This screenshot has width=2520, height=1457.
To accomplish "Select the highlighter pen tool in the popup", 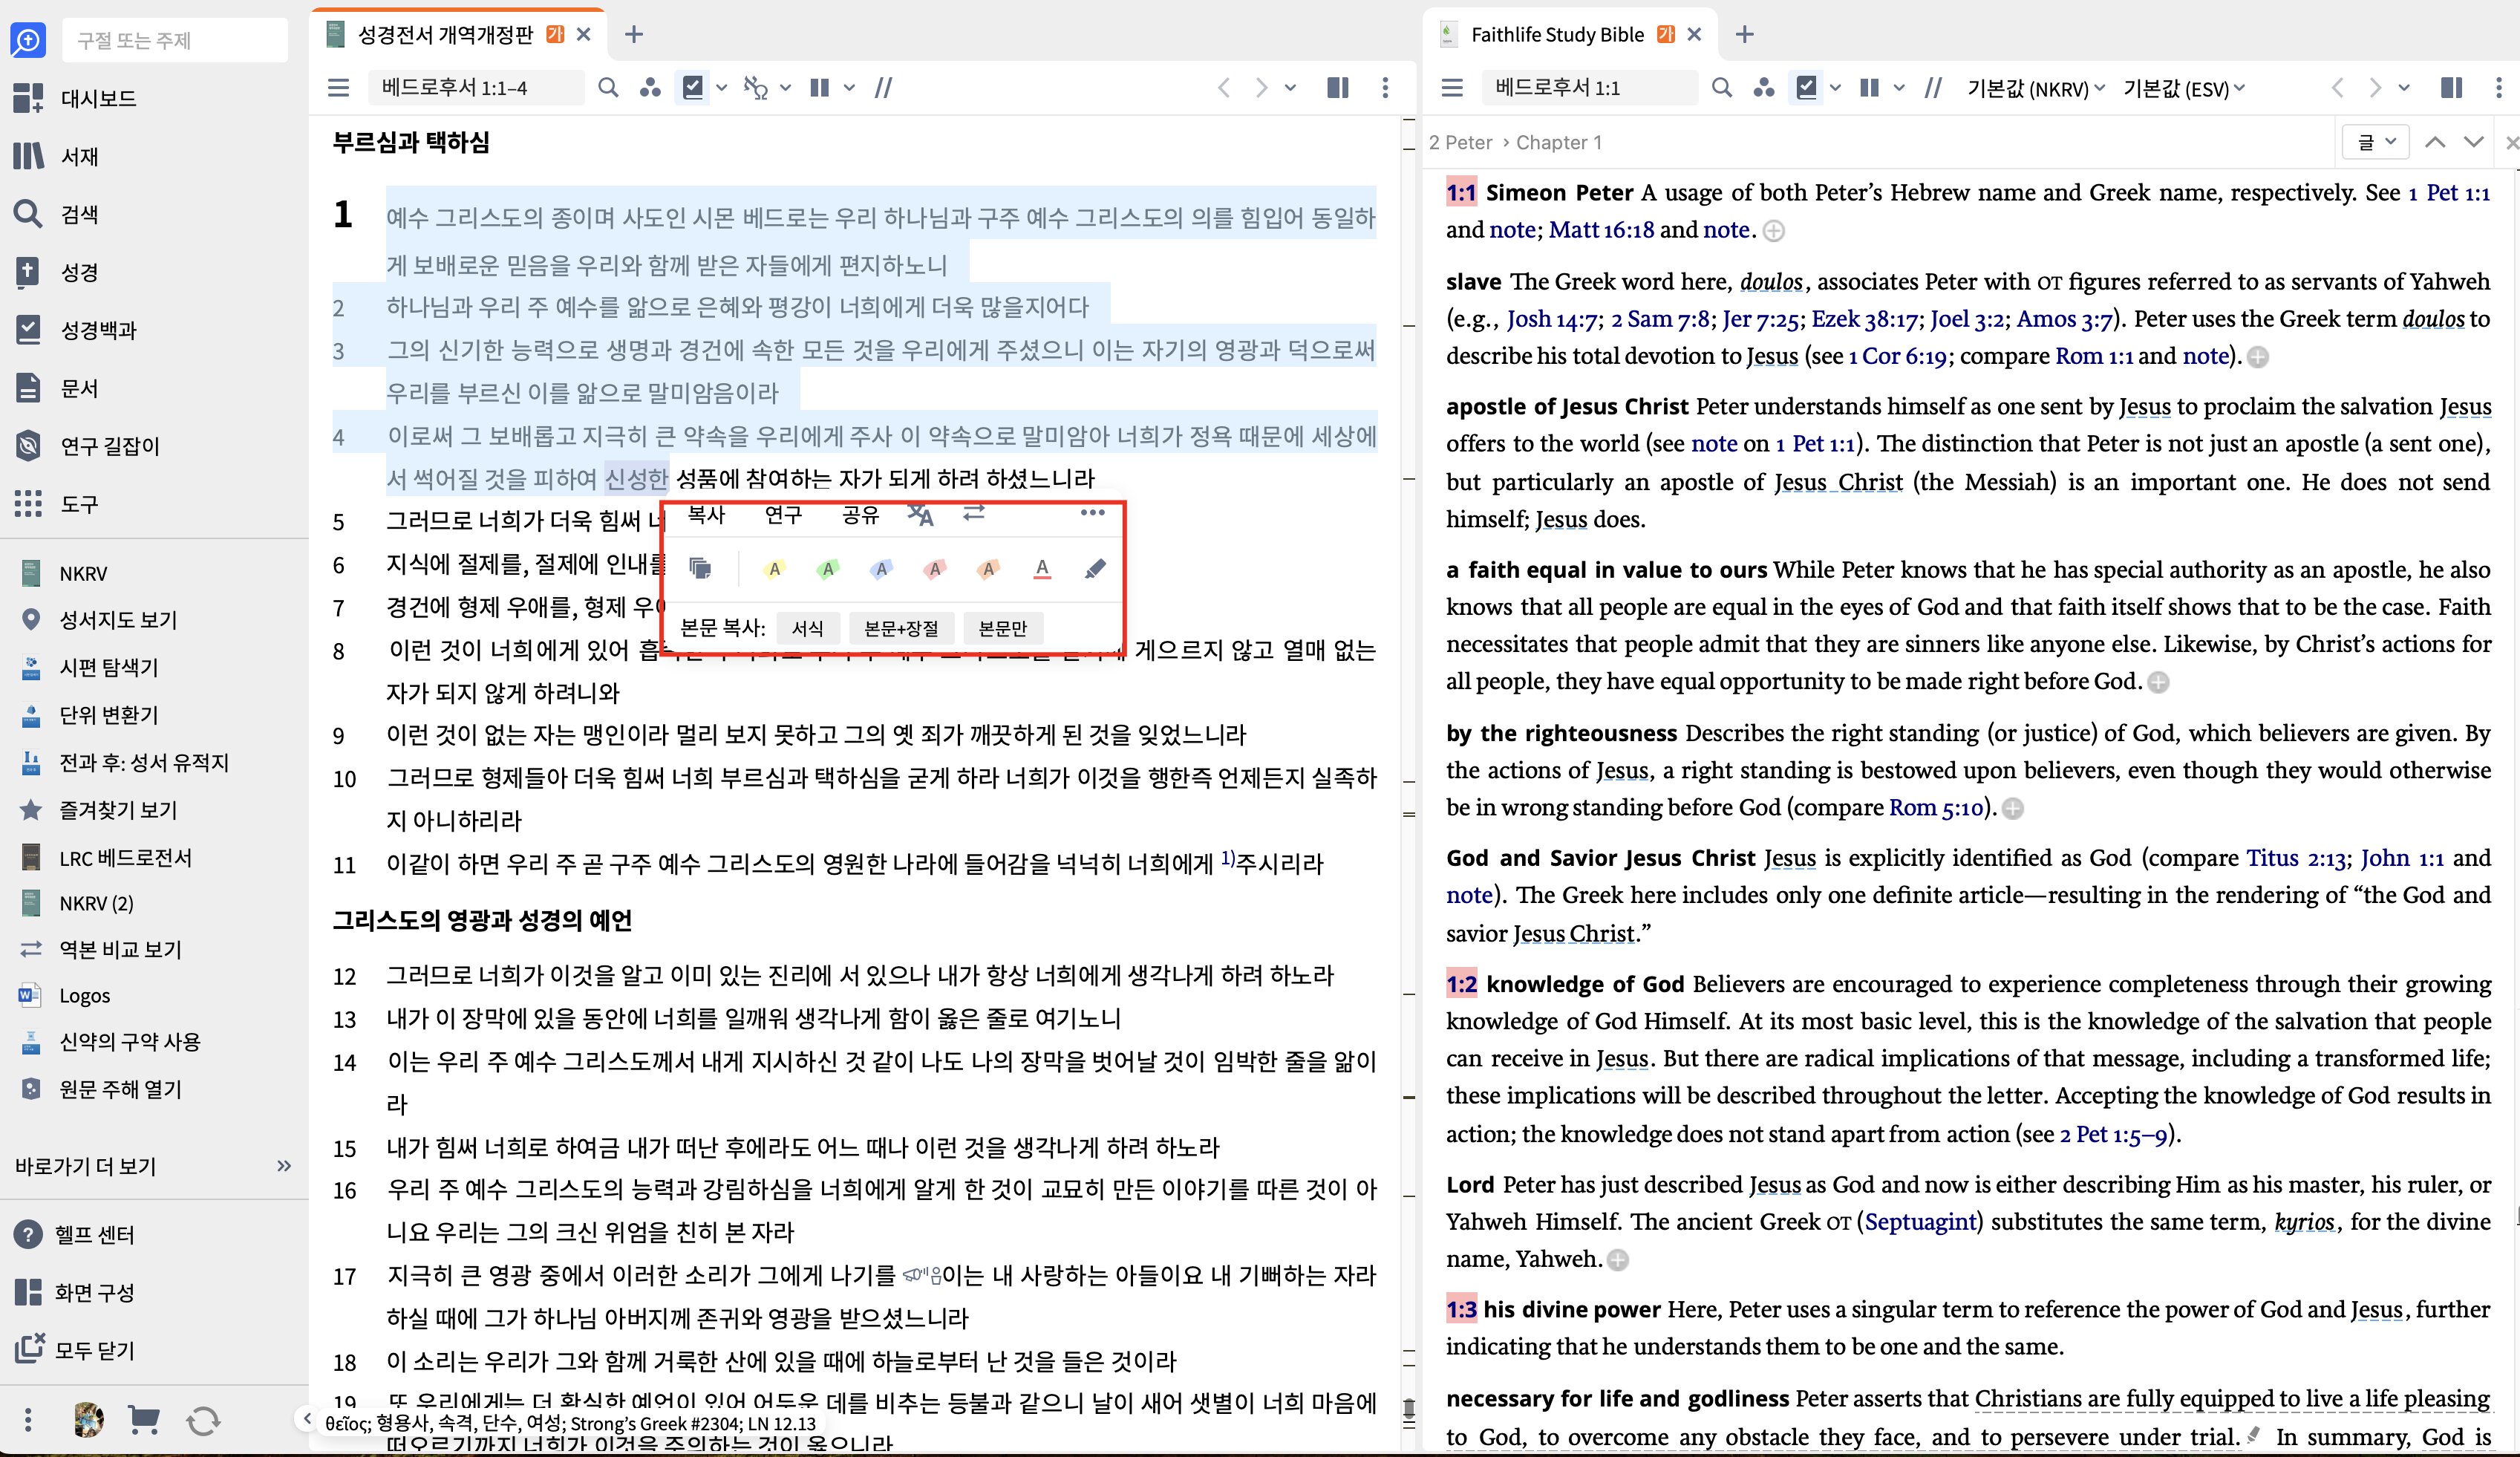I will tap(1095, 569).
